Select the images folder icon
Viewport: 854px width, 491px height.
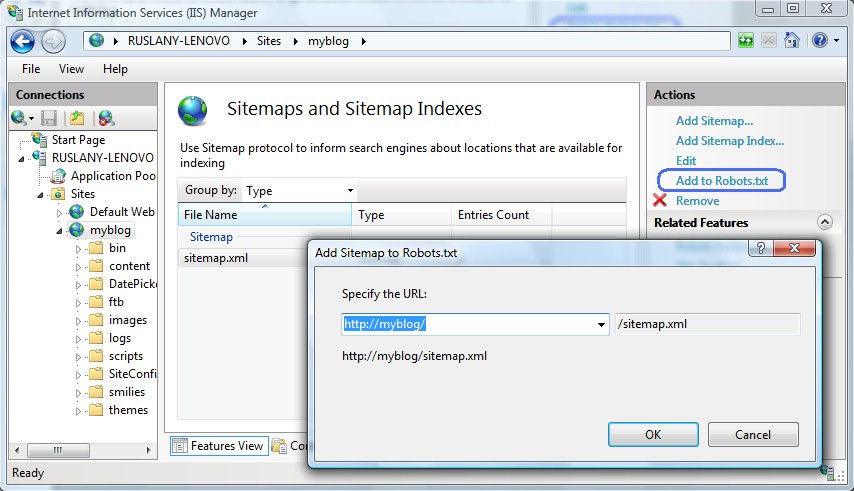[x=96, y=320]
